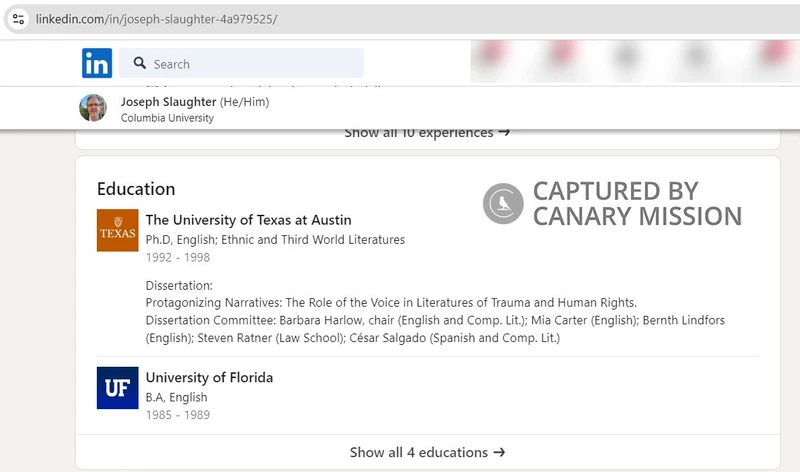Click Show all 10 experiences
800x472 pixels.
coord(428,133)
